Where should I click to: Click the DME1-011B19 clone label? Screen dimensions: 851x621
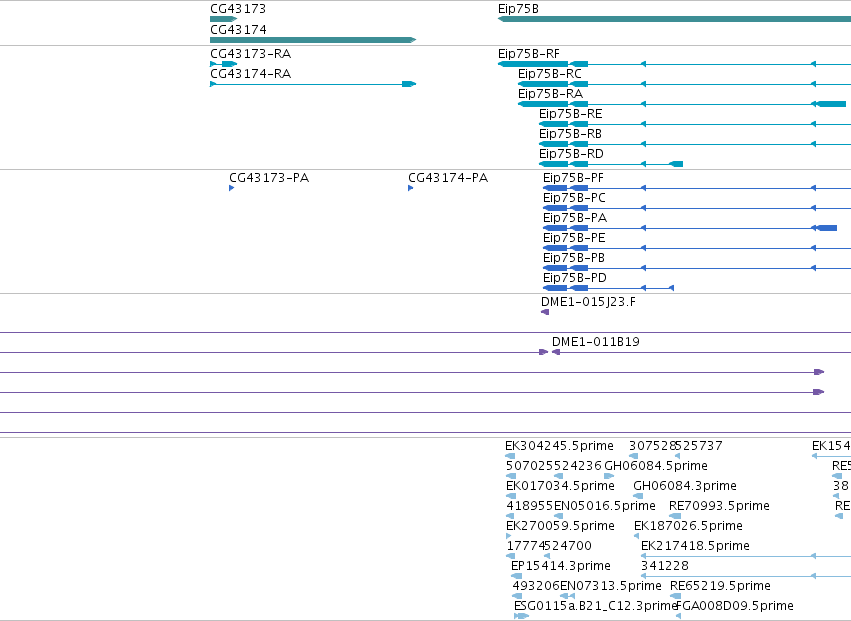pos(596,342)
